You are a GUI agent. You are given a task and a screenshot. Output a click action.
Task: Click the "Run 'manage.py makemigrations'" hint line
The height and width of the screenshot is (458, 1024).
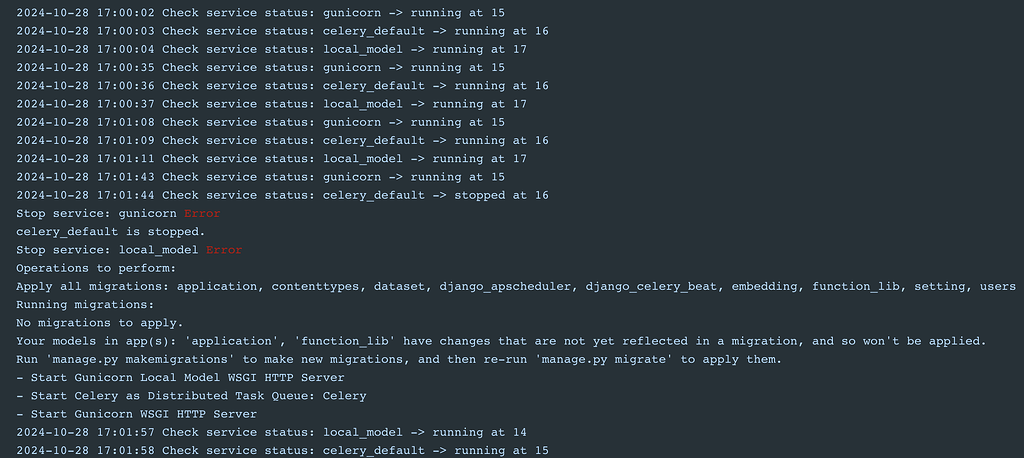(398, 359)
